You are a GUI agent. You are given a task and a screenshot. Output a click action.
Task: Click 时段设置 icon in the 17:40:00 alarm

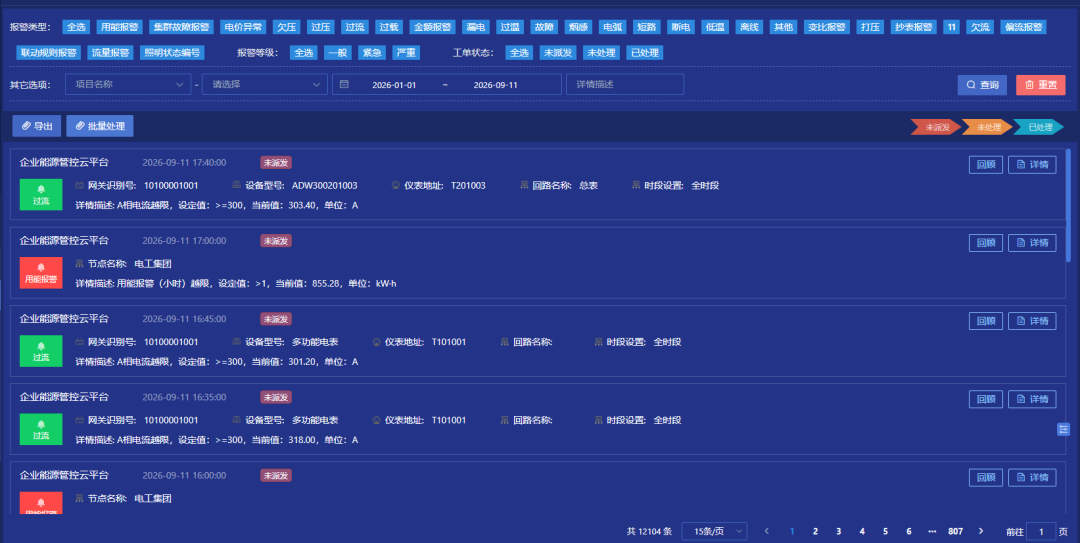(x=636, y=185)
